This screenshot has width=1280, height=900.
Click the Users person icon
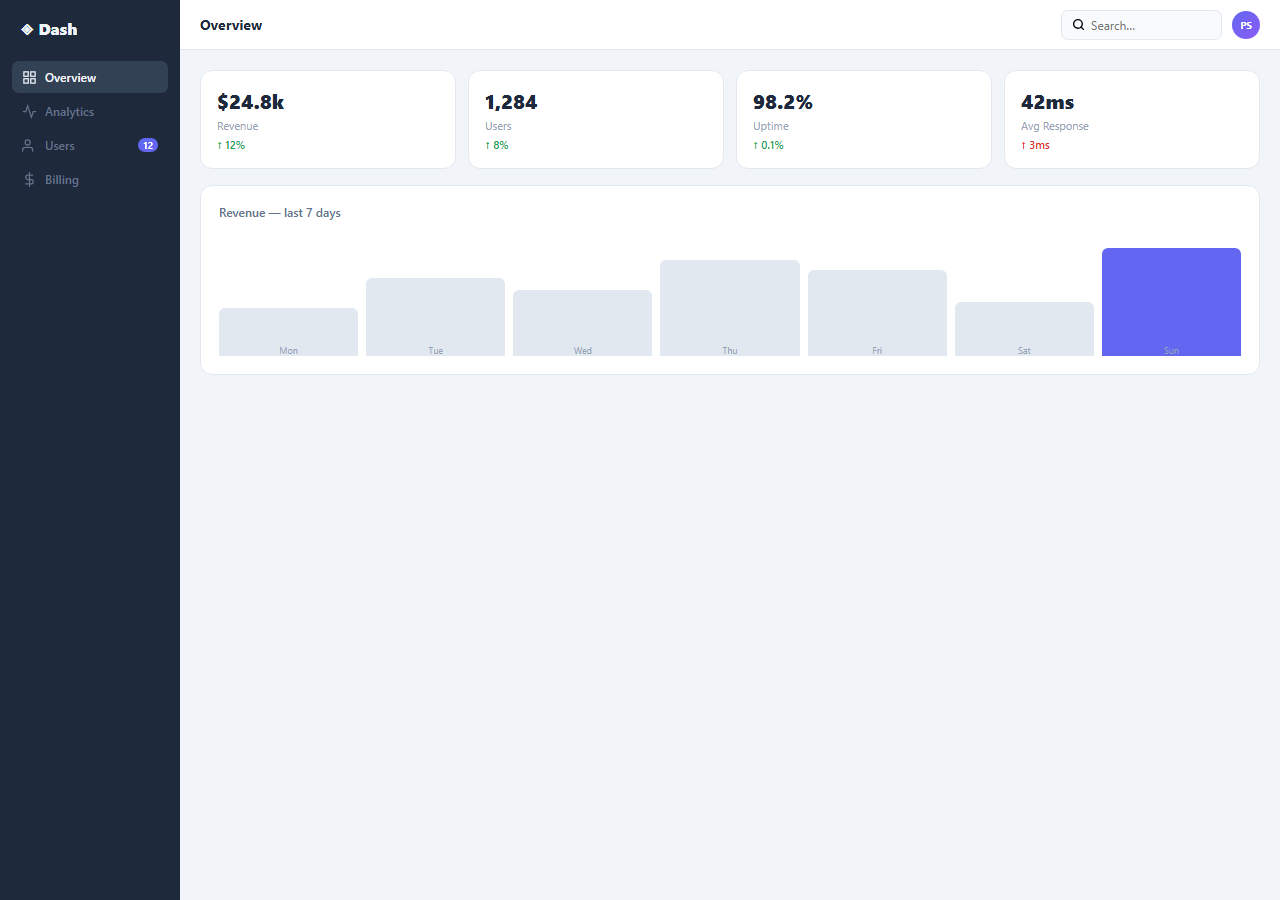pos(29,146)
